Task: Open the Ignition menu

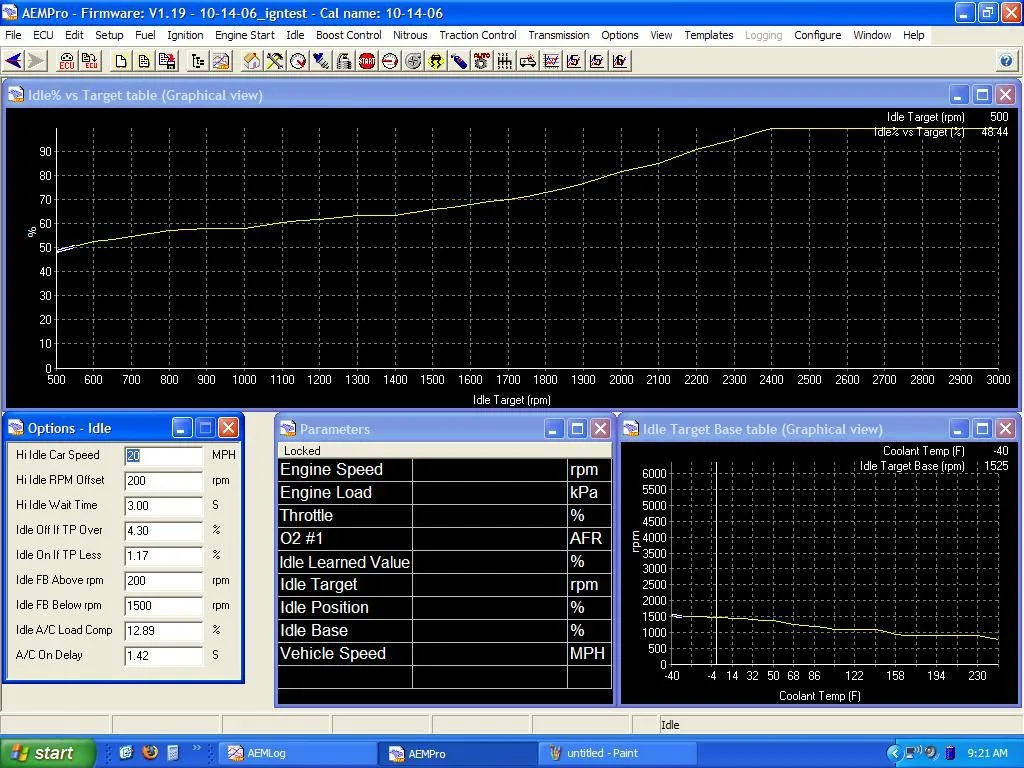Action: [185, 35]
